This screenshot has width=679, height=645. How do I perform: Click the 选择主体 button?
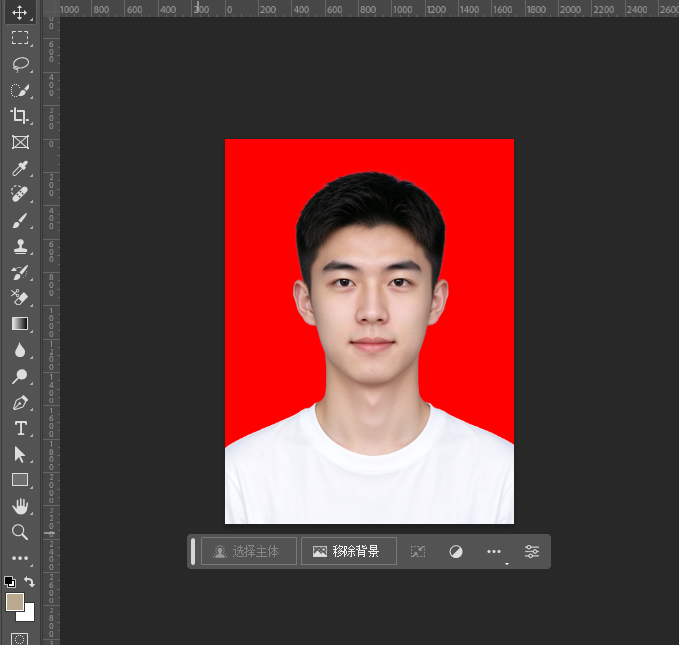[249, 551]
